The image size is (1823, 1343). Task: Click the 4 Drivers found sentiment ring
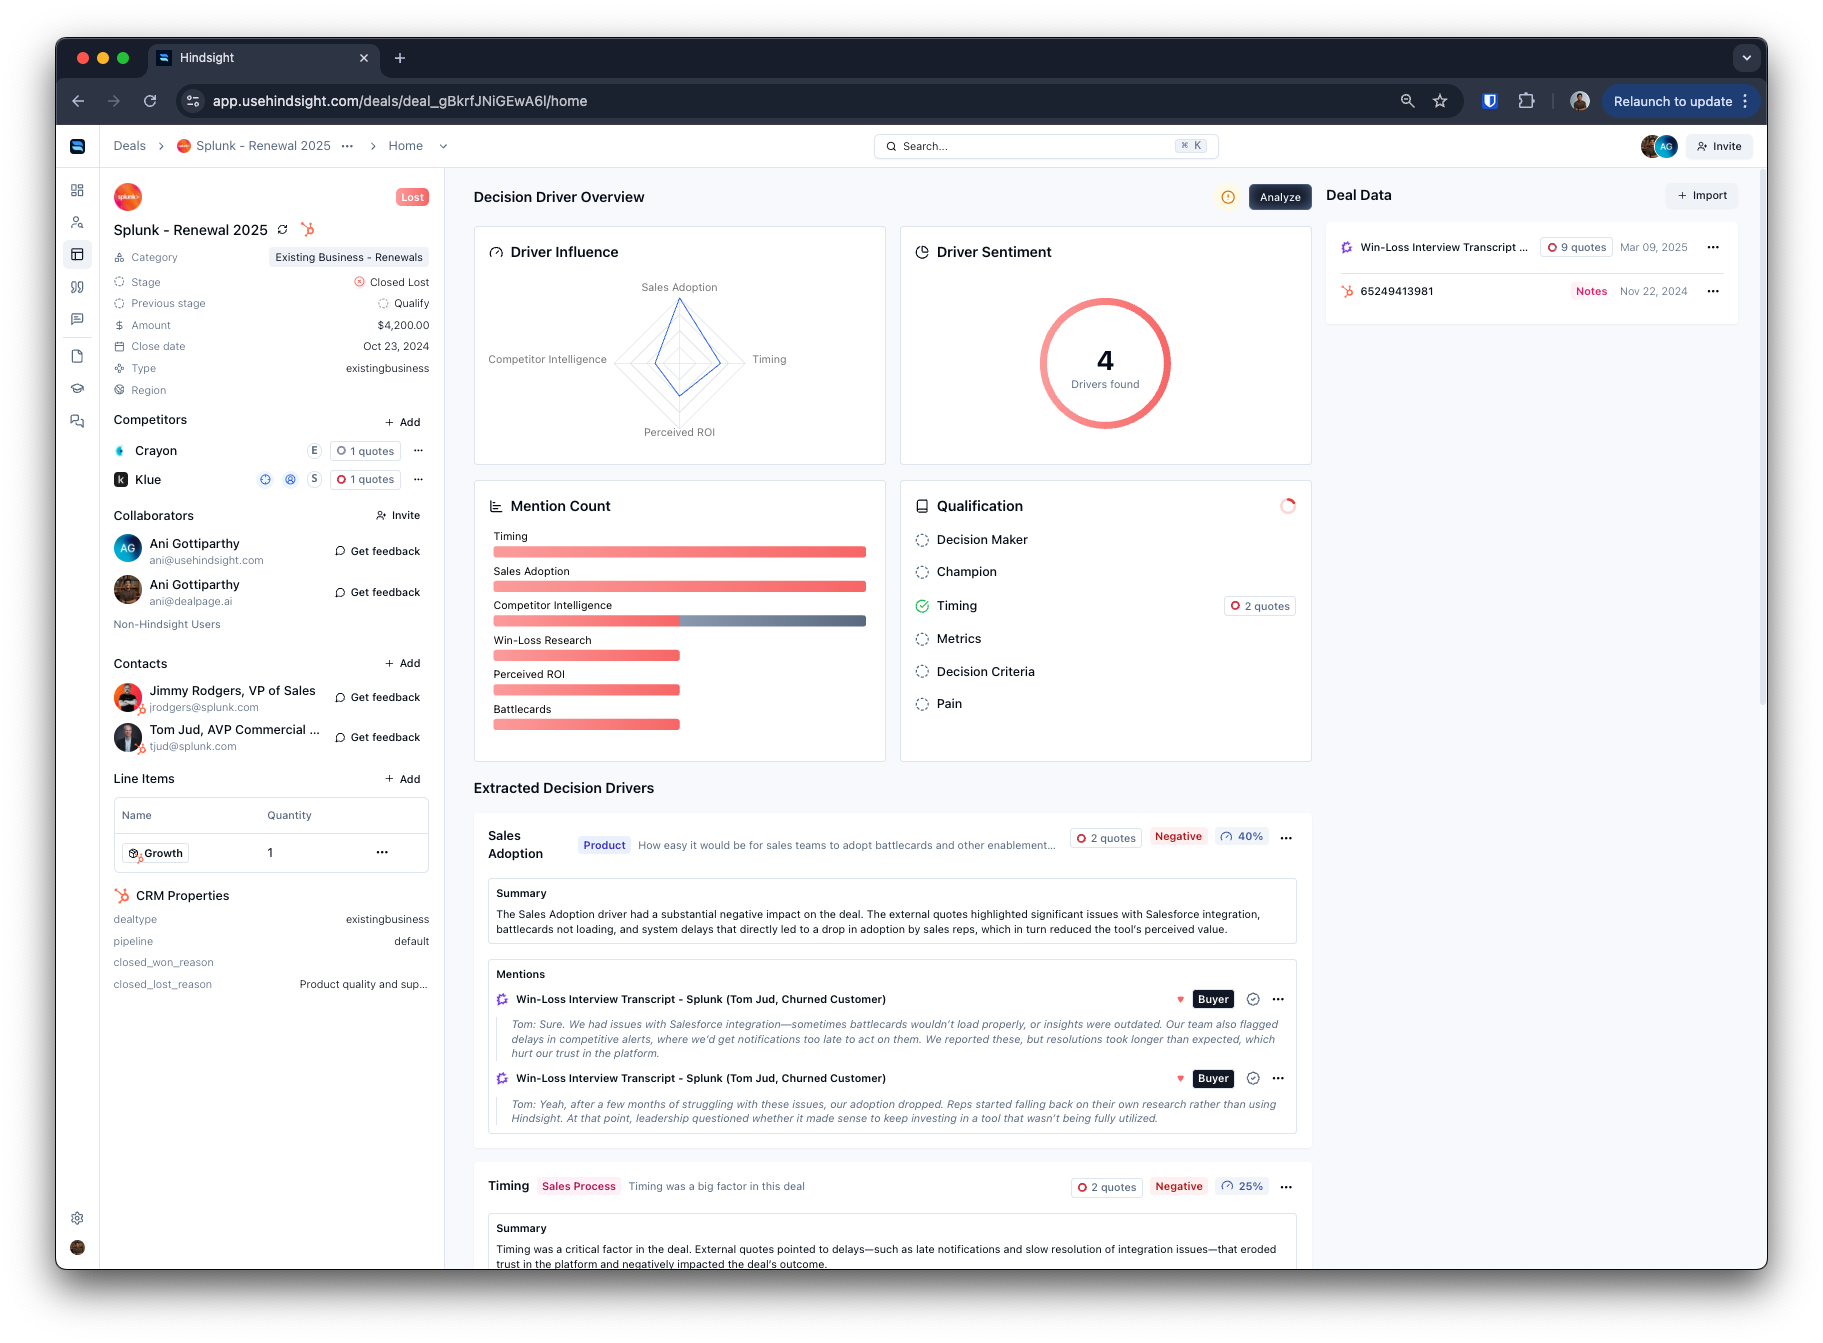point(1105,364)
